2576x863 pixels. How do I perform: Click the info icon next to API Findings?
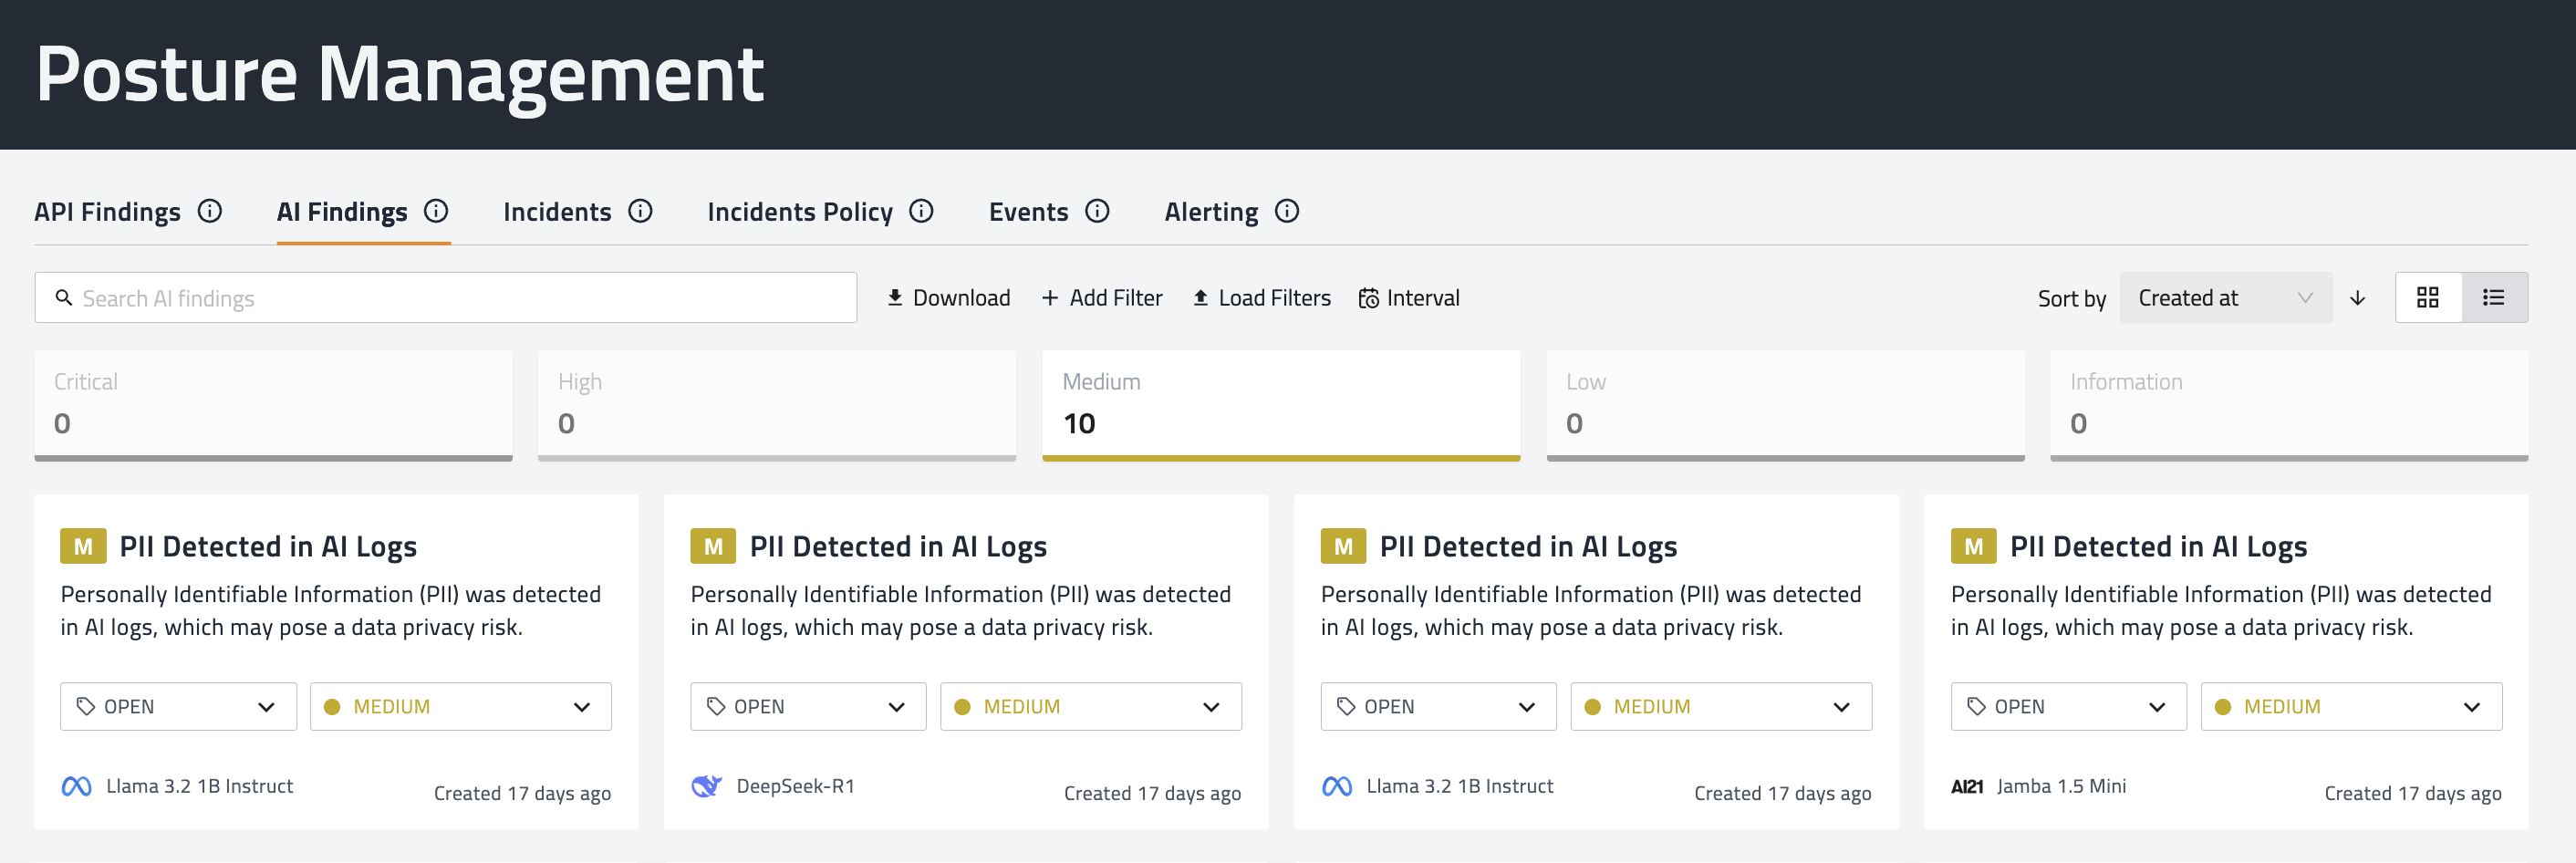[x=209, y=211]
